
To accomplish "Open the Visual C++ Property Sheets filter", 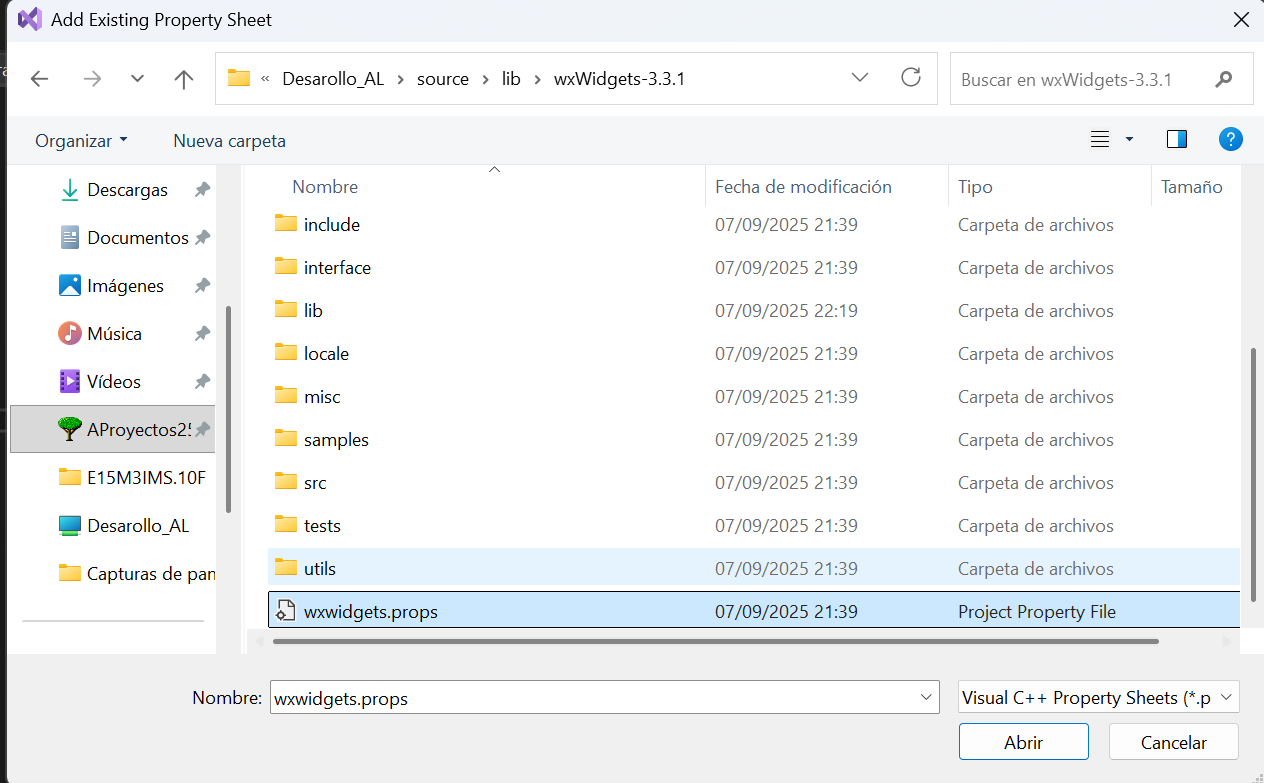I will pos(1098,697).
